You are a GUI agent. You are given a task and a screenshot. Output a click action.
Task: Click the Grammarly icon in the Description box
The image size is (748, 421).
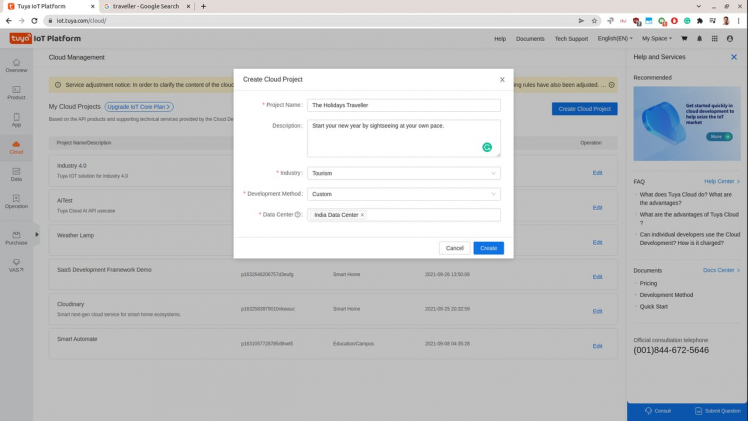(487, 147)
